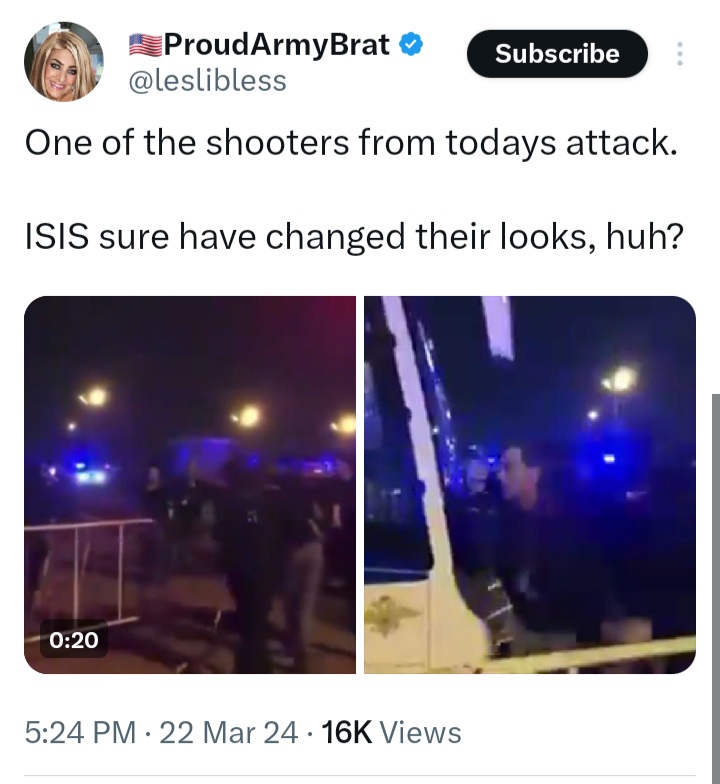This screenshot has width=720, height=784.
Task: Play the left video with 0:20 duration
Action: click(x=190, y=484)
